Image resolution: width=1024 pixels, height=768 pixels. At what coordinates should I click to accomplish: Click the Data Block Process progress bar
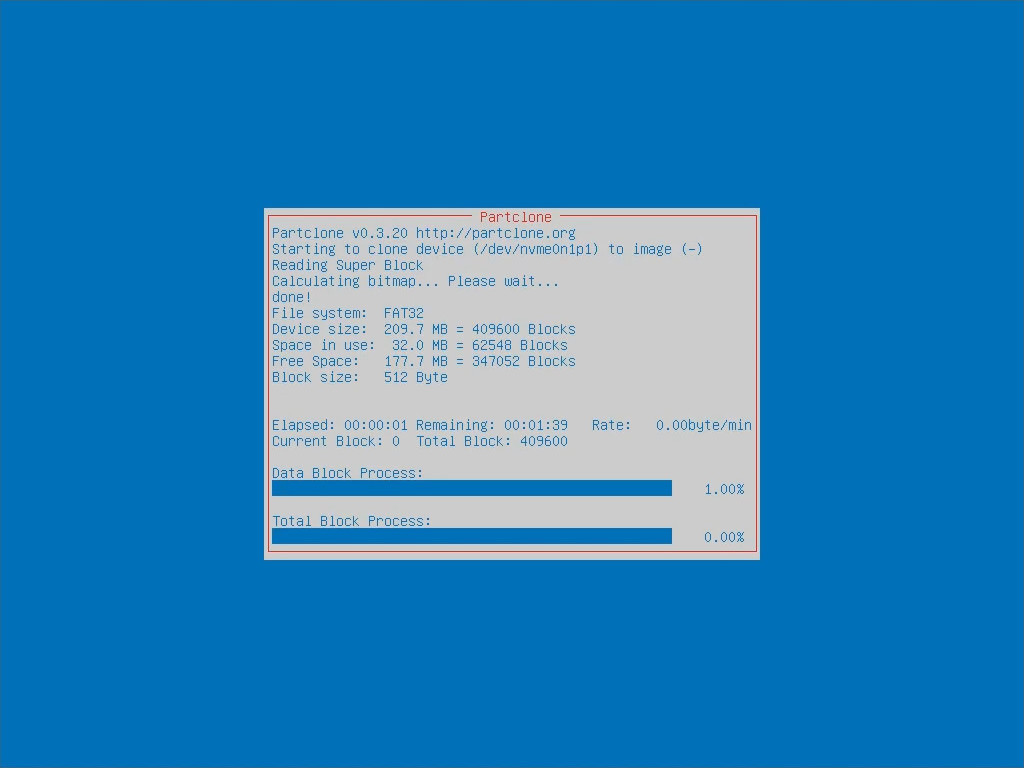click(x=471, y=488)
